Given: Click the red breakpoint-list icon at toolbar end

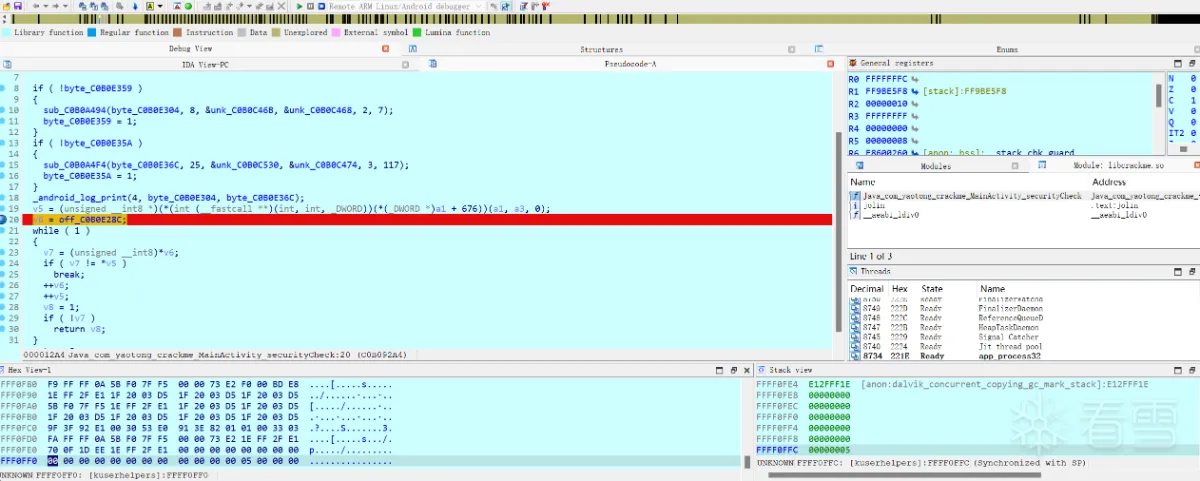Looking at the screenshot, I should pos(545,6).
